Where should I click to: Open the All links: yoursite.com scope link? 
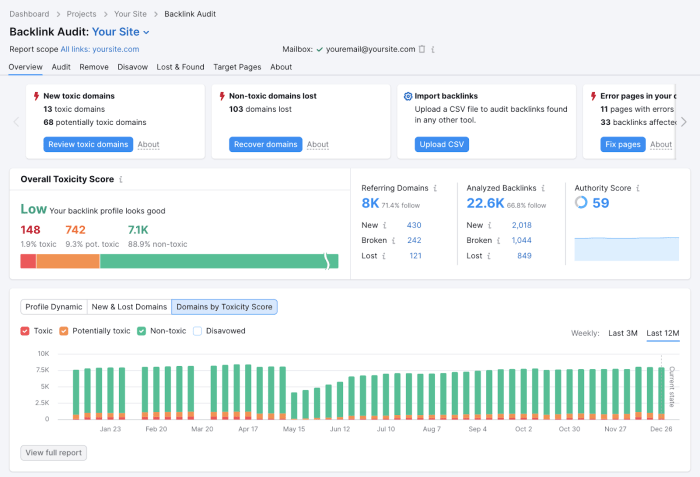pos(100,49)
